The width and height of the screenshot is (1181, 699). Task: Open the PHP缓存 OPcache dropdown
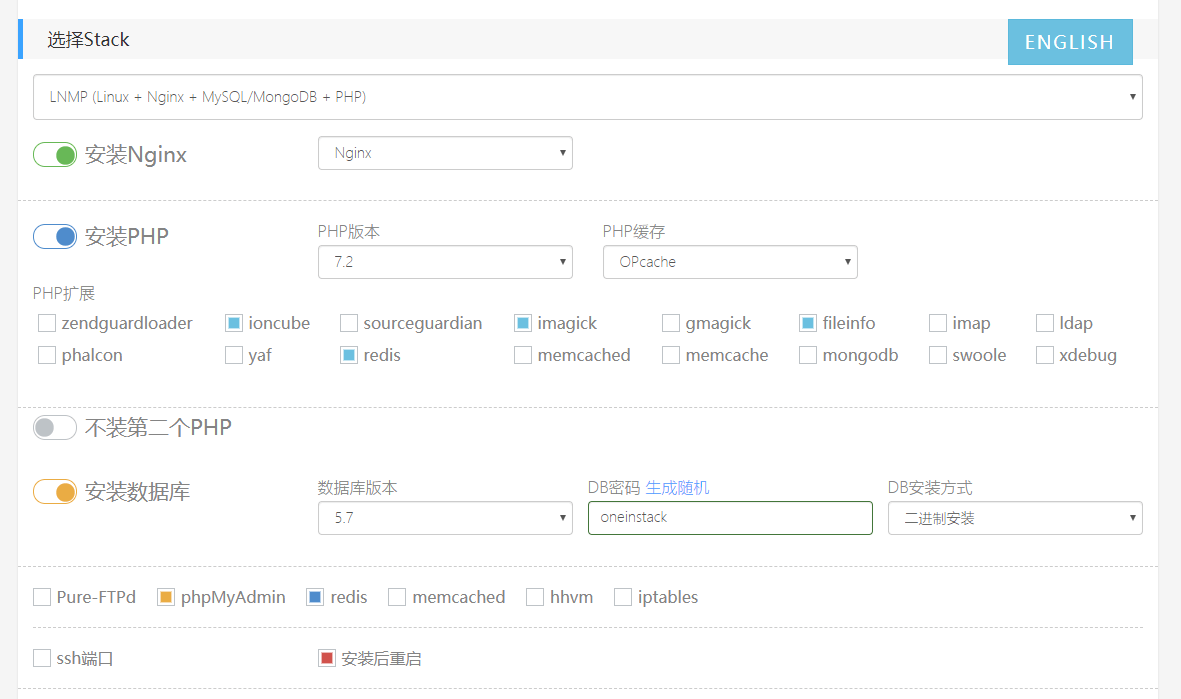[730, 262]
